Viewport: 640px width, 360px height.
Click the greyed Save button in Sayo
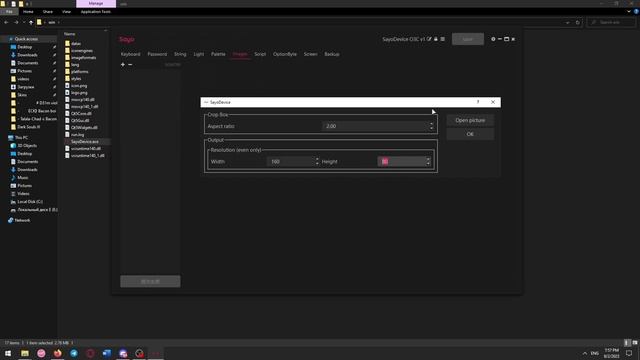[x=468, y=39]
